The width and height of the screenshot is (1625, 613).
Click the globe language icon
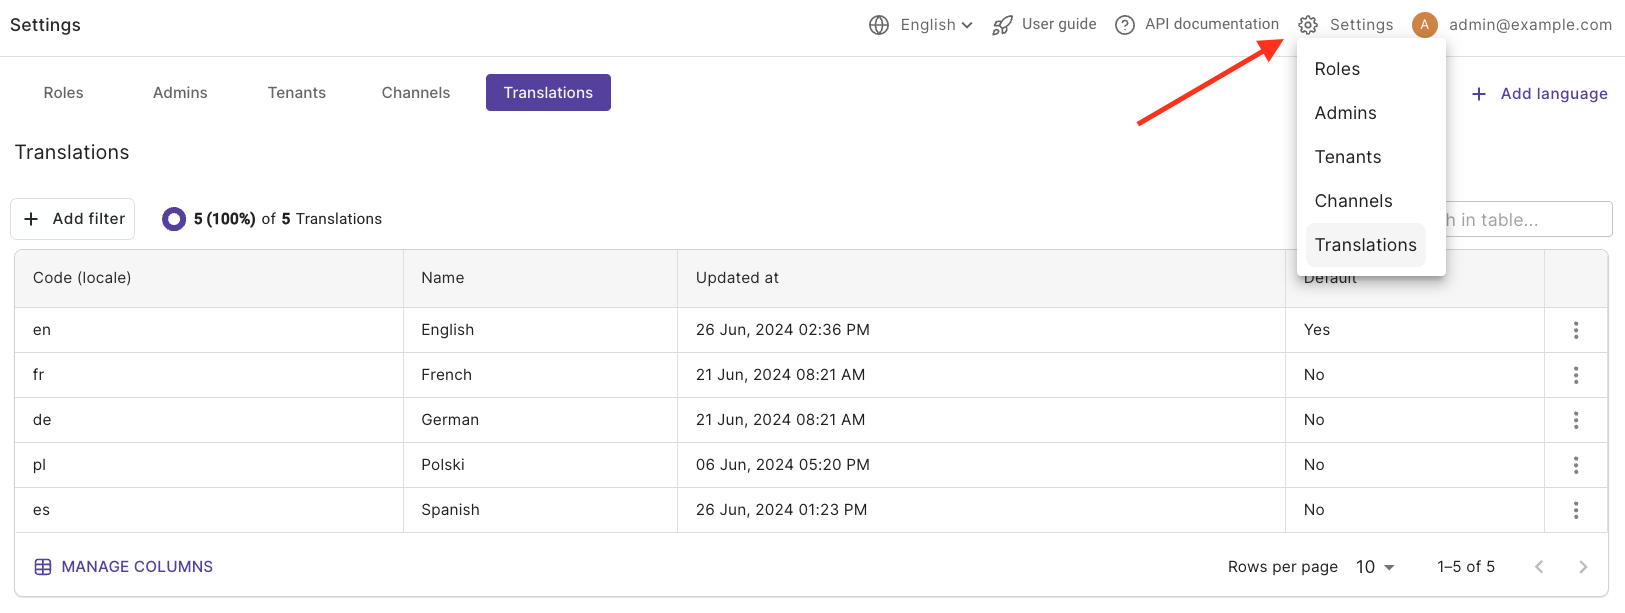point(879,25)
